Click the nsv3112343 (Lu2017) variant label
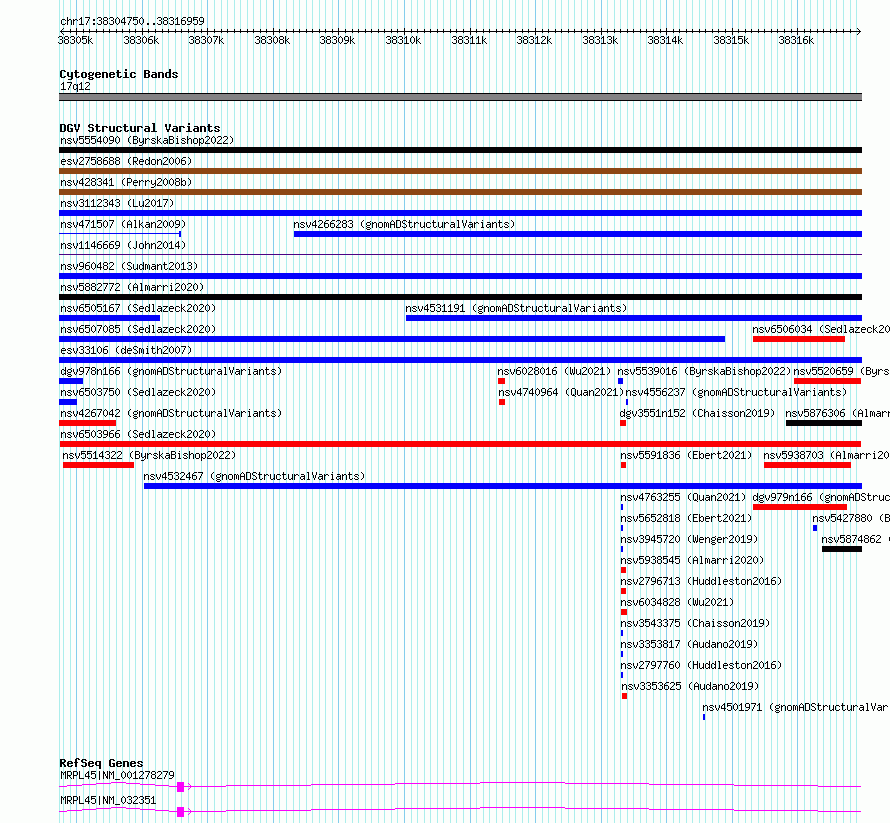The image size is (890, 823). click(117, 203)
